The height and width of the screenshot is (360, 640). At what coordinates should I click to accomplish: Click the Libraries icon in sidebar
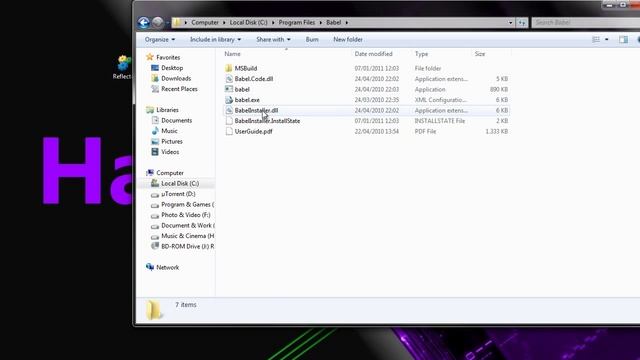[150, 110]
